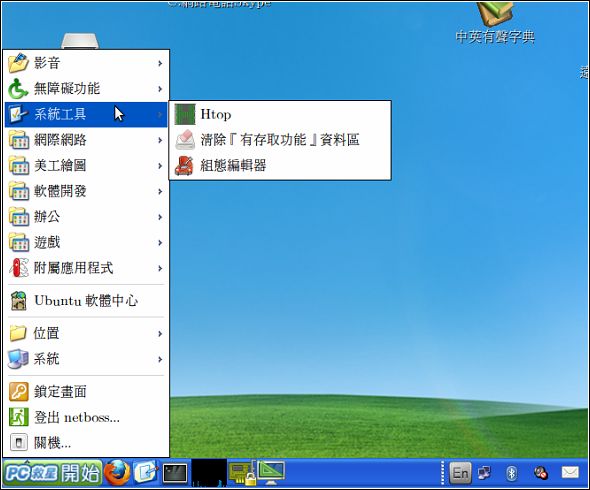The image size is (590, 490).
Task: Click the key icon for 鎖定畫面
Action: click(18, 392)
